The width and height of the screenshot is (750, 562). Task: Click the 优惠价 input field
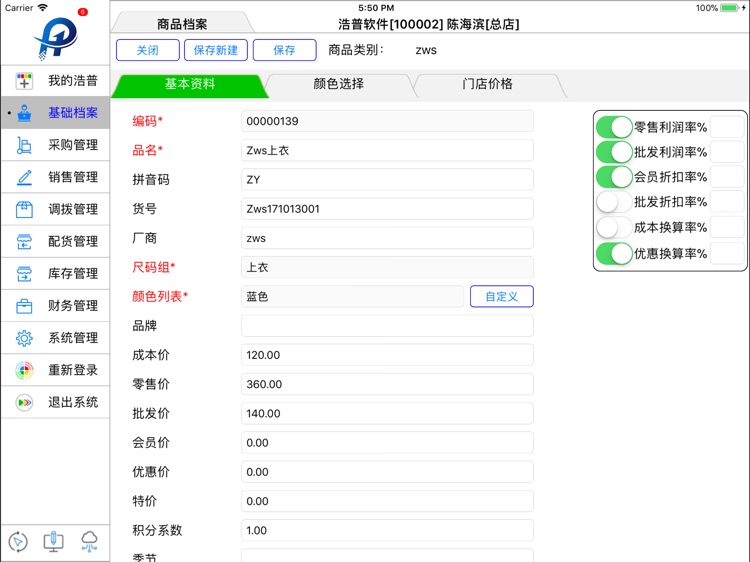[387, 472]
